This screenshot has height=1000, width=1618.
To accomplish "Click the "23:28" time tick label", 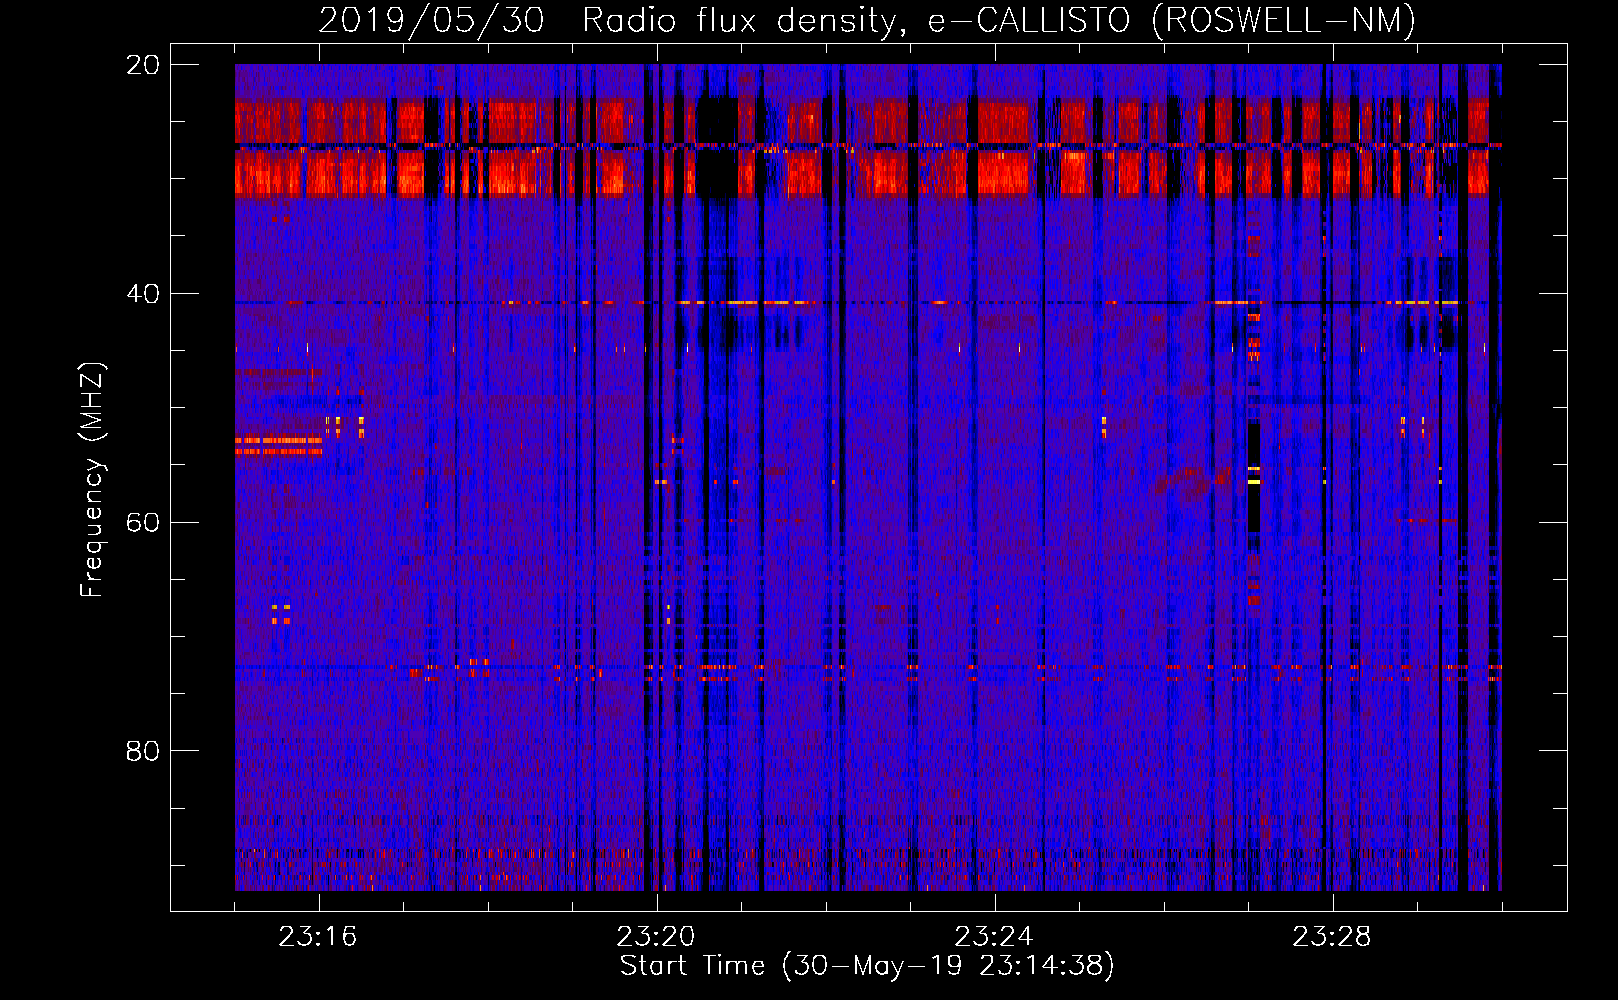I will pyautogui.click(x=1332, y=937).
